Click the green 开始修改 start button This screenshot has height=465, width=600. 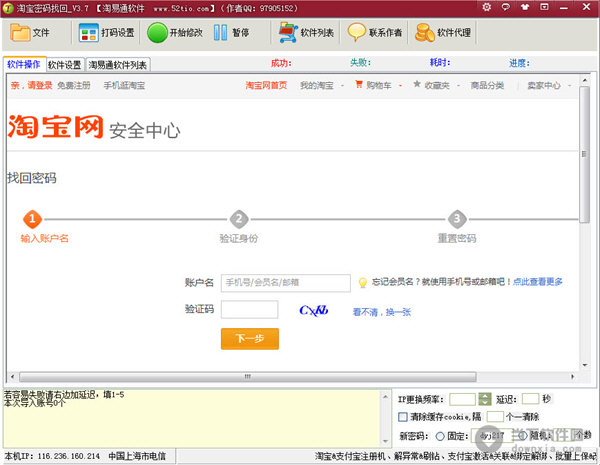pos(157,33)
